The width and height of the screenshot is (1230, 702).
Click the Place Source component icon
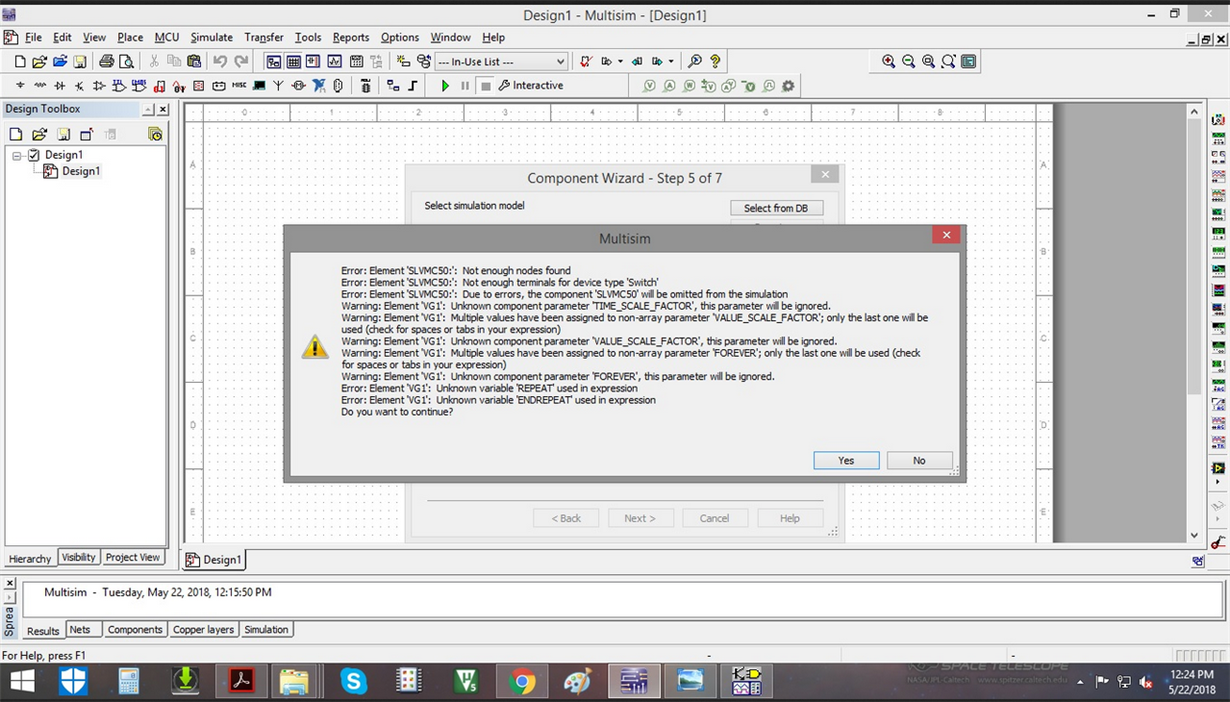click(x=20, y=86)
